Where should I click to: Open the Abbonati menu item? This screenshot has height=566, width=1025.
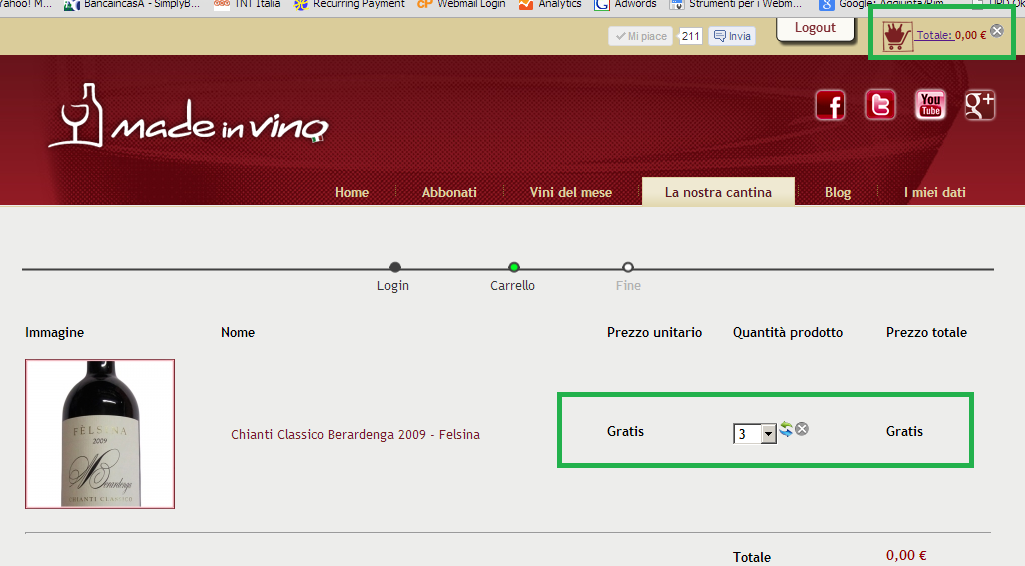point(449,192)
